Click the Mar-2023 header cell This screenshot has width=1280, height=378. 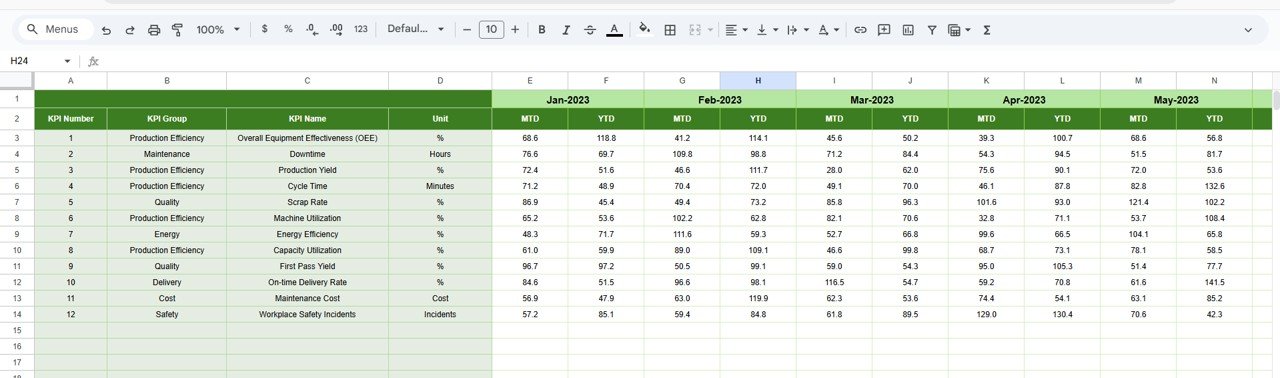(x=872, y=99)
